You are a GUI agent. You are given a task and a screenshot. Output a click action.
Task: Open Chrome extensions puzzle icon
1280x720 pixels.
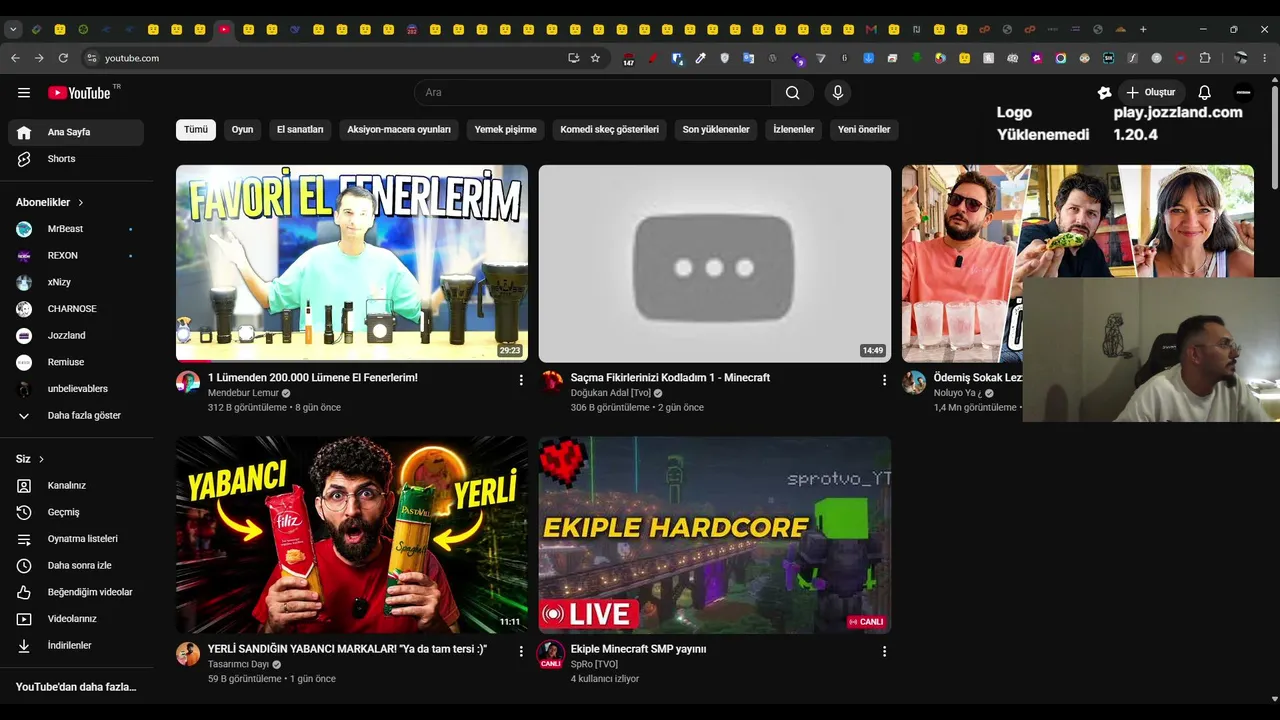[x=1205, y=58]
